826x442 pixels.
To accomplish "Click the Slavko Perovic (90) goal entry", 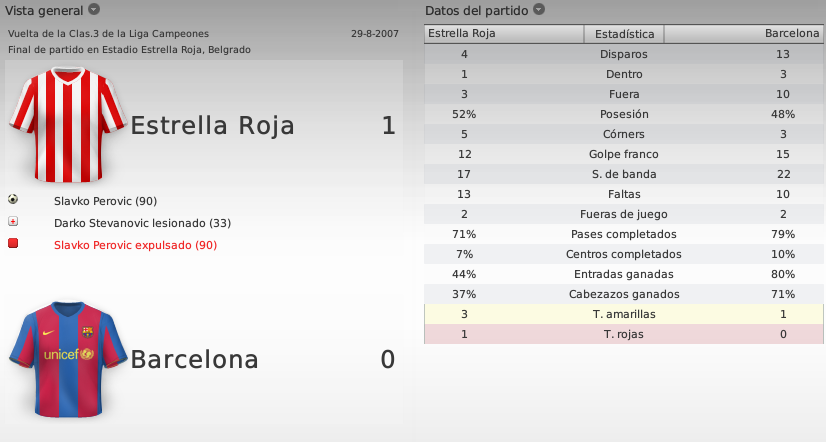I will coord(105,201).
